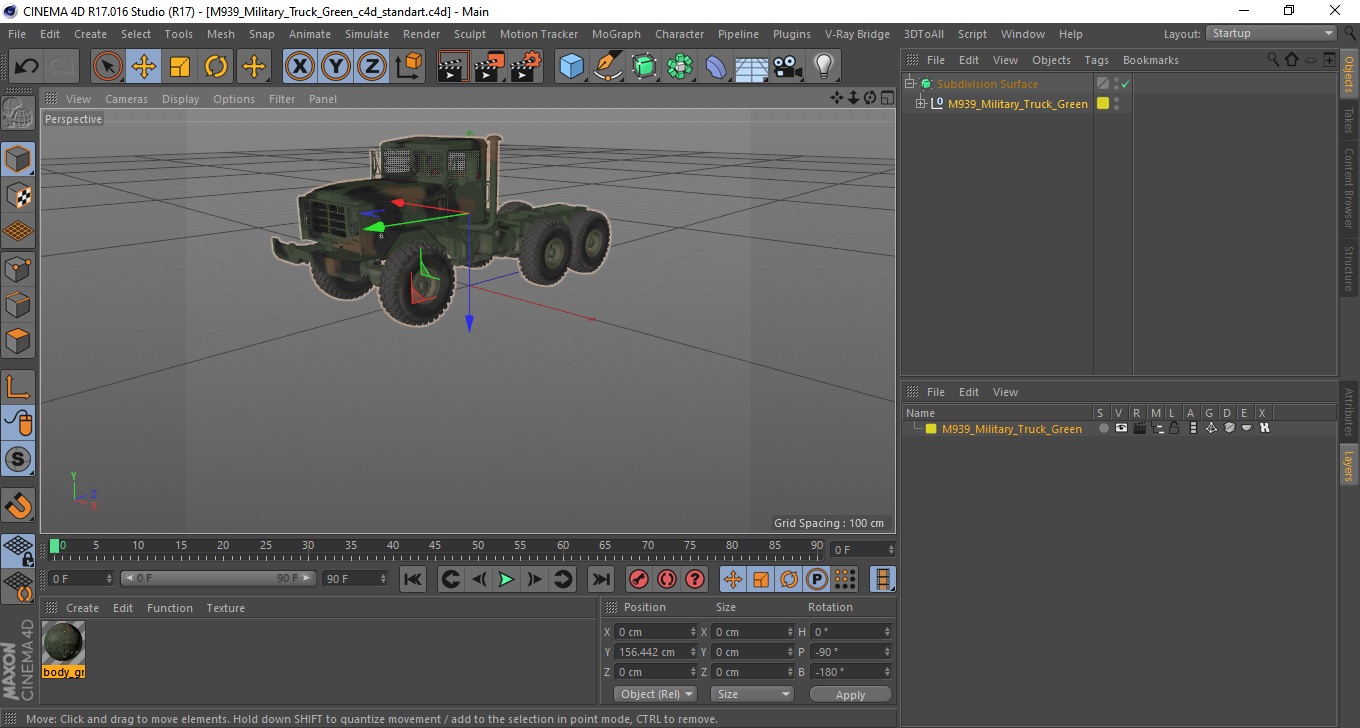Open the MoGraph menu
The image size is (1360, 728).
616,34
